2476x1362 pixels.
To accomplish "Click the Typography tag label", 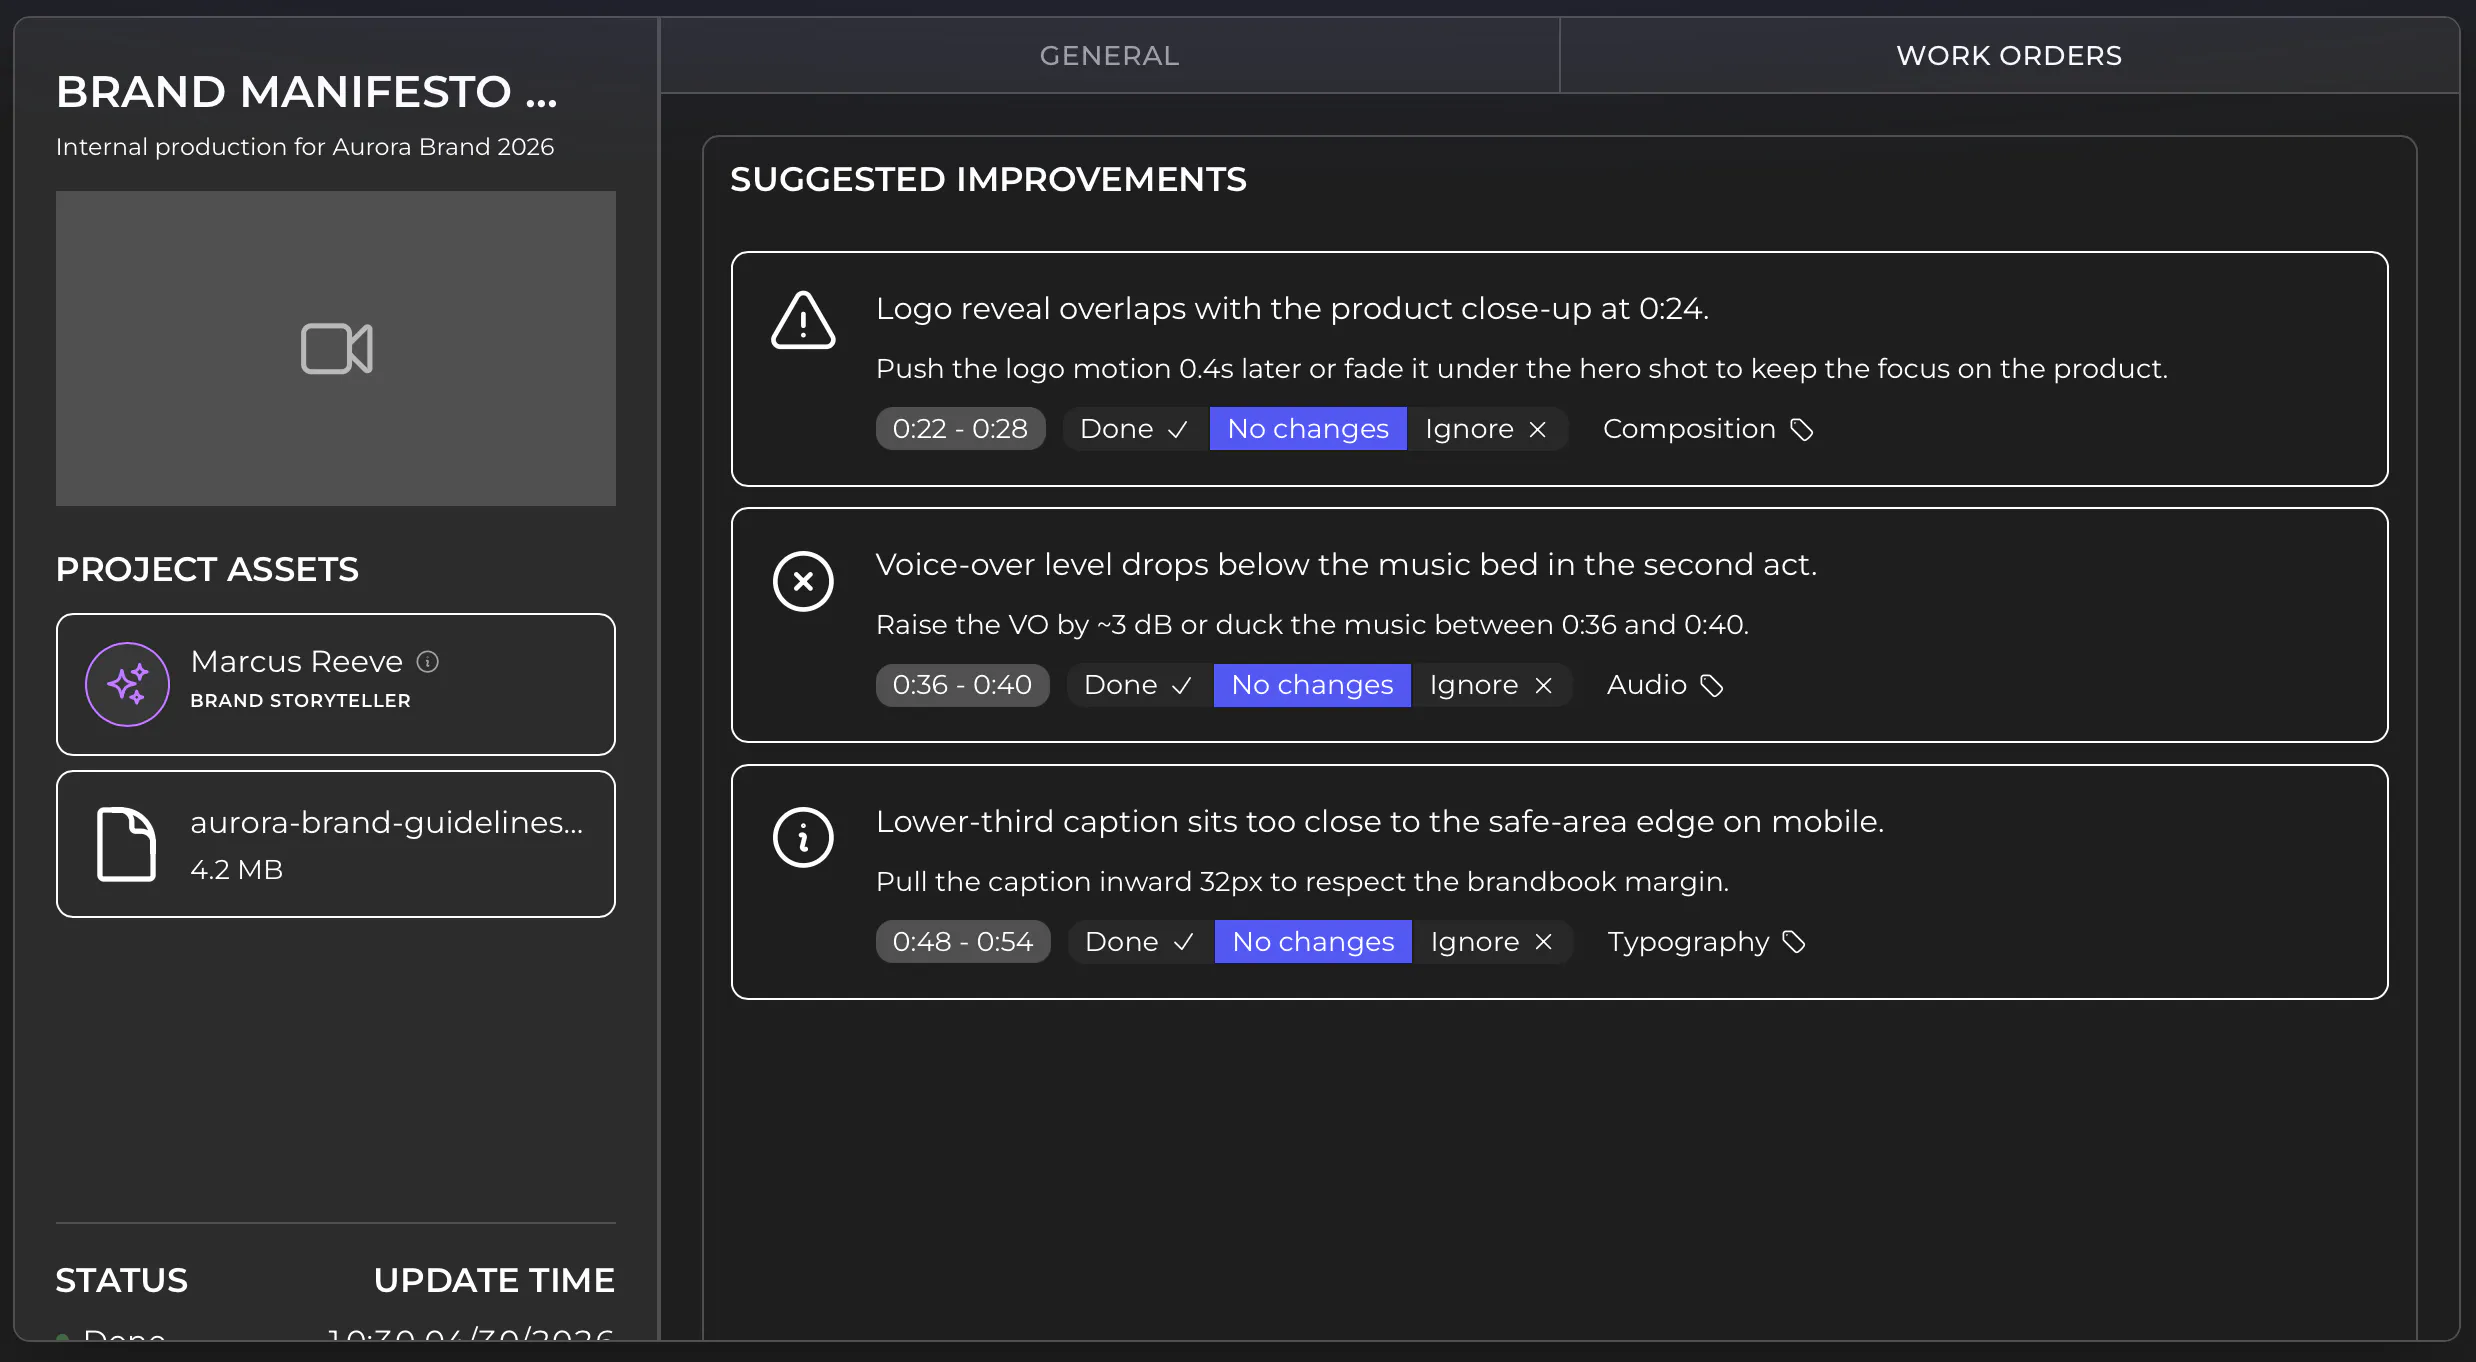I will 1689,942.
